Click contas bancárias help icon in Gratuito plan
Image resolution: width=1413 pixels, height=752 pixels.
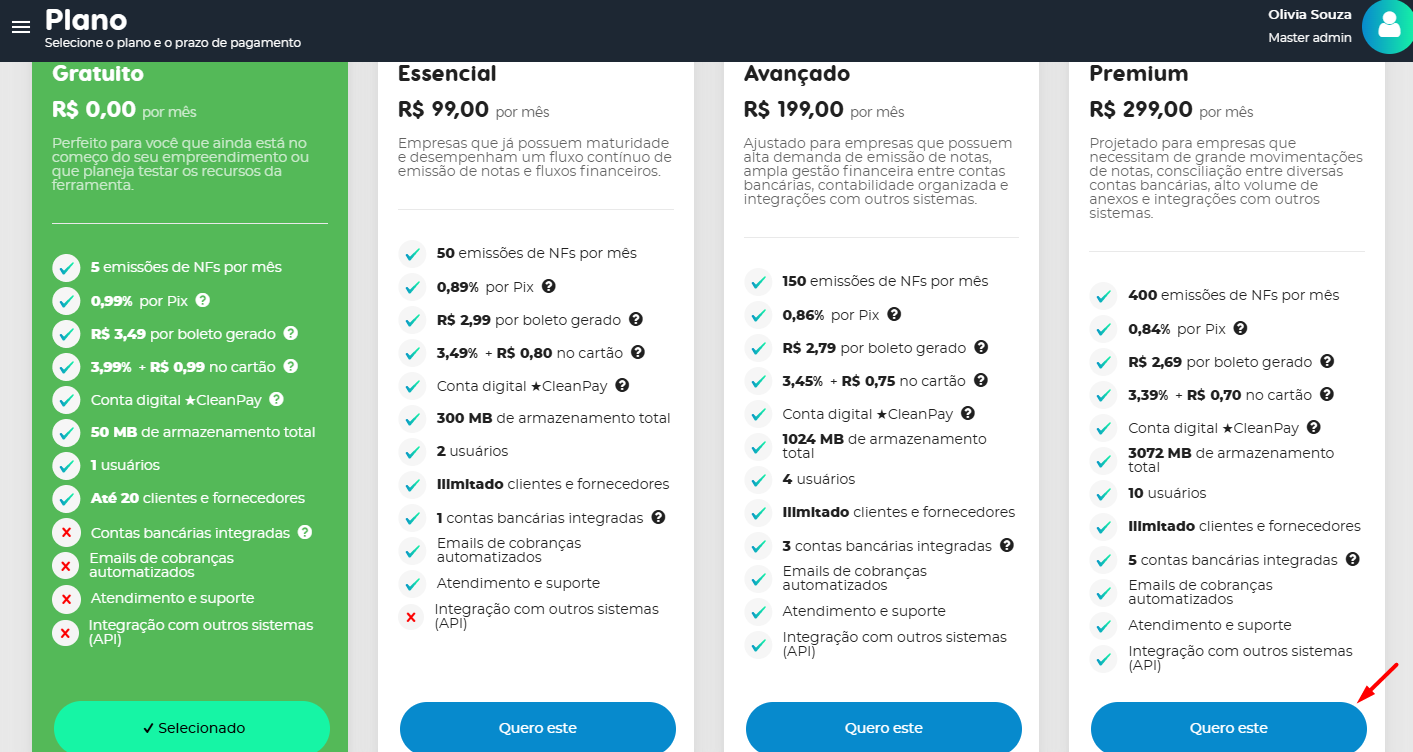click(305, 533)
